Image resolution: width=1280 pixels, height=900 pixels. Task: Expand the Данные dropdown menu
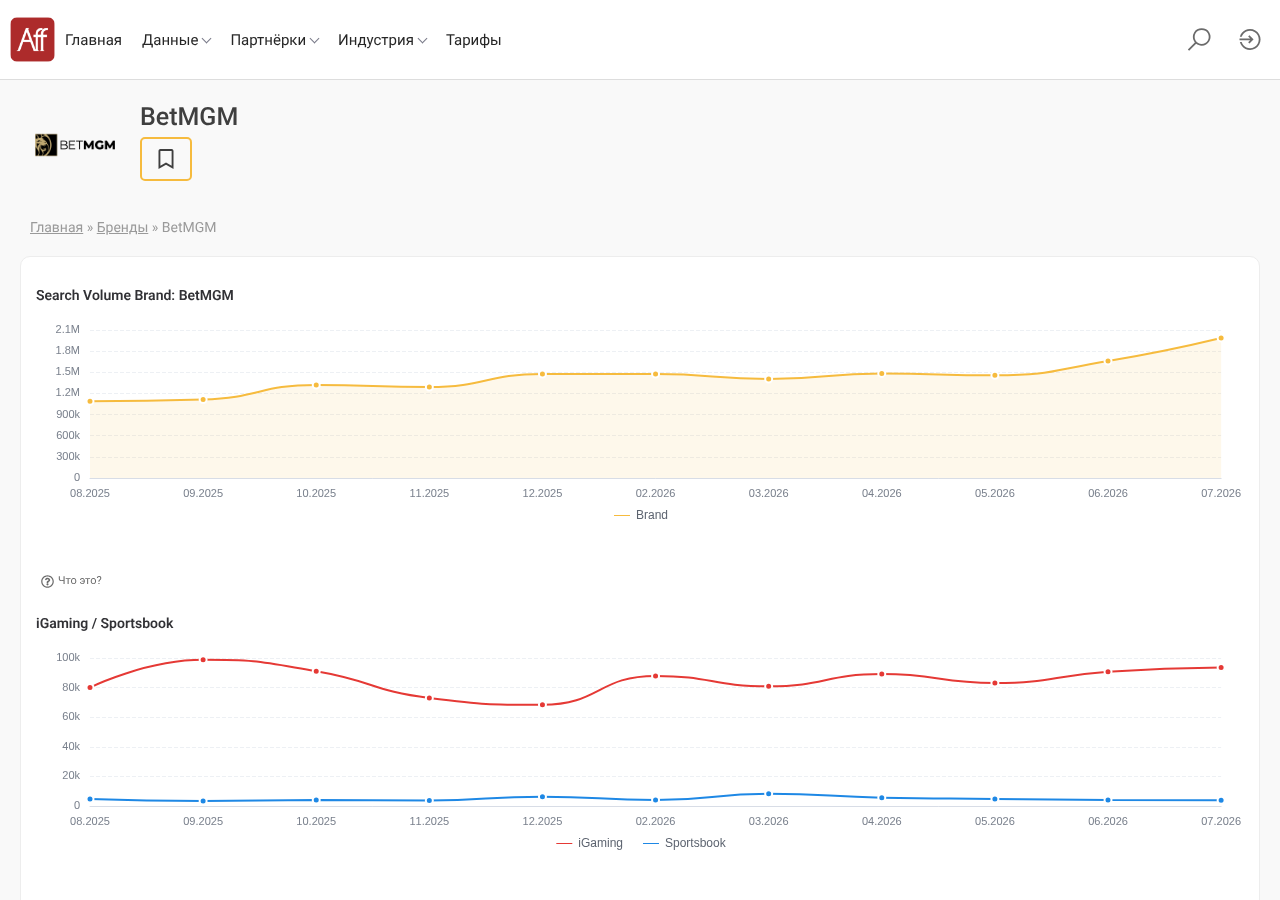[176, 40]
